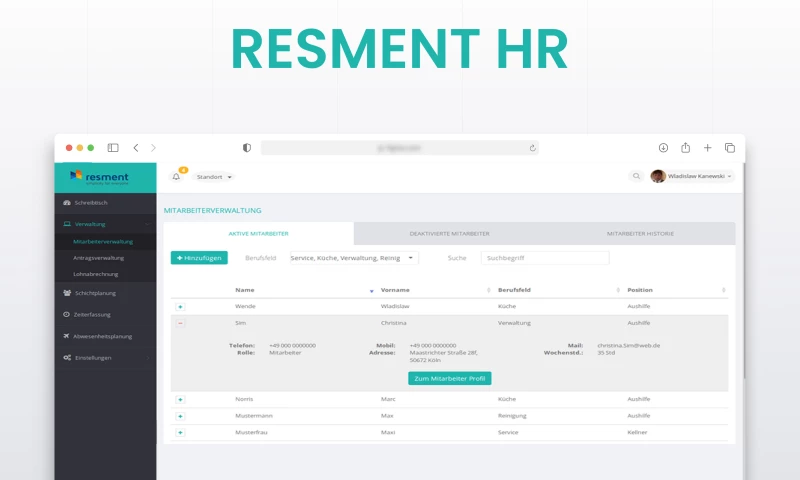Open Zeiterfassung in the sidebar
The width and height of the screenshot is (800, 480).
106,315
